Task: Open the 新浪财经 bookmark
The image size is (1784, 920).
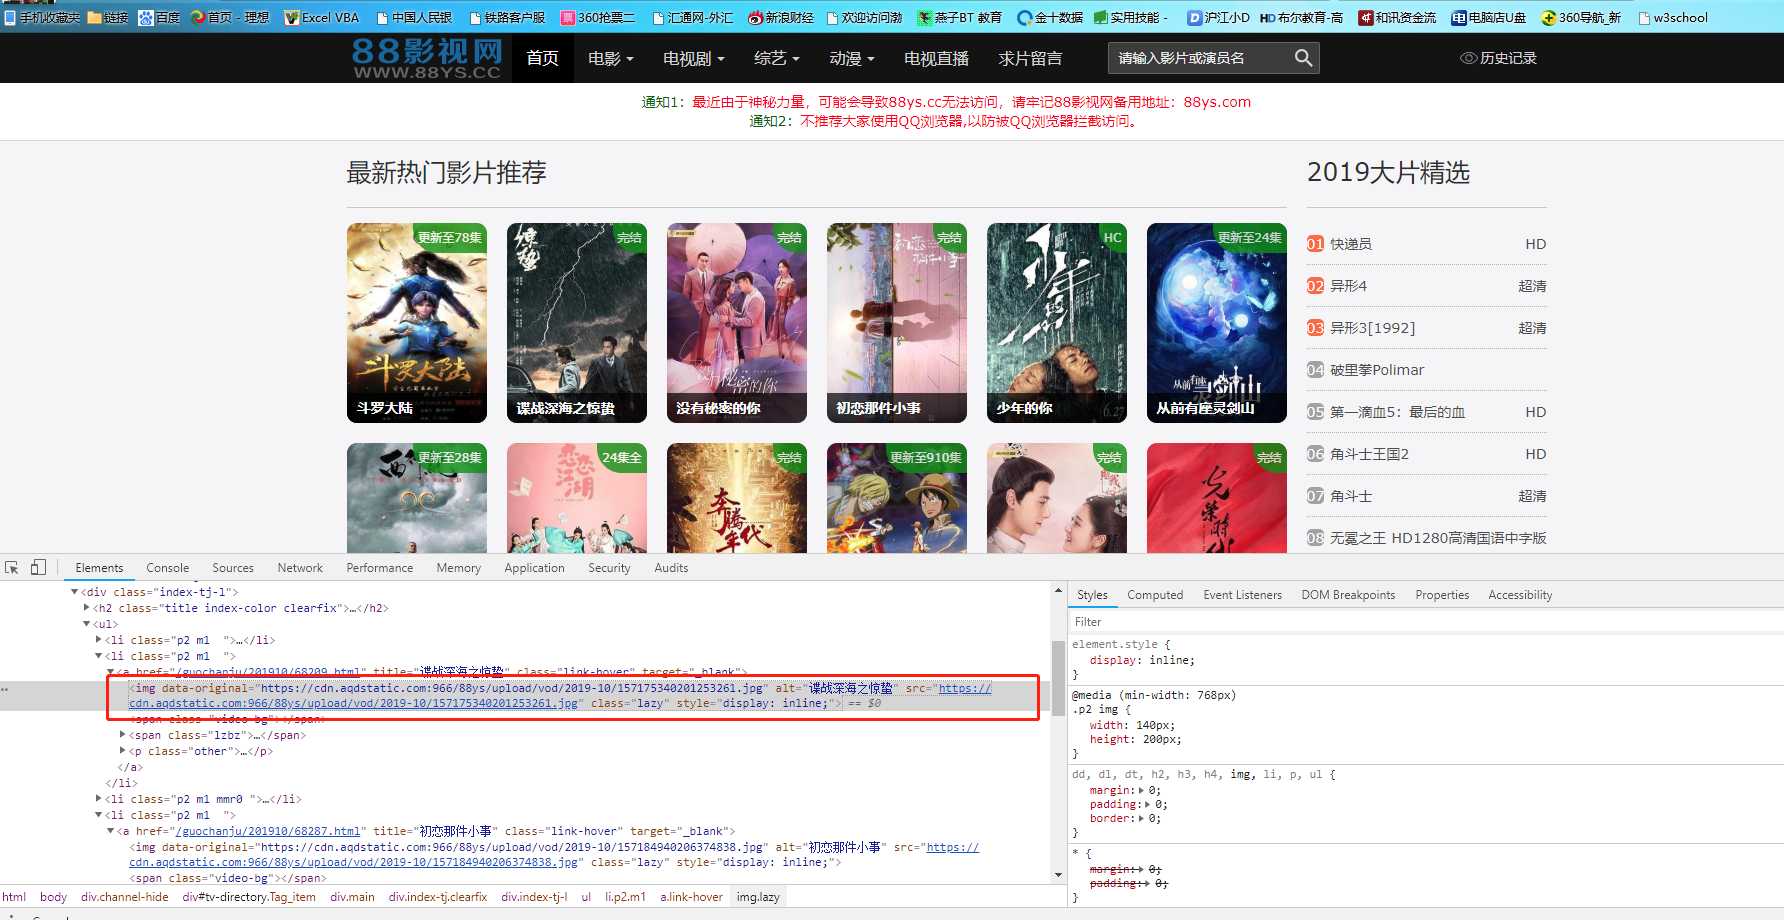Action: pyautogui.click(x=781, y=17)
